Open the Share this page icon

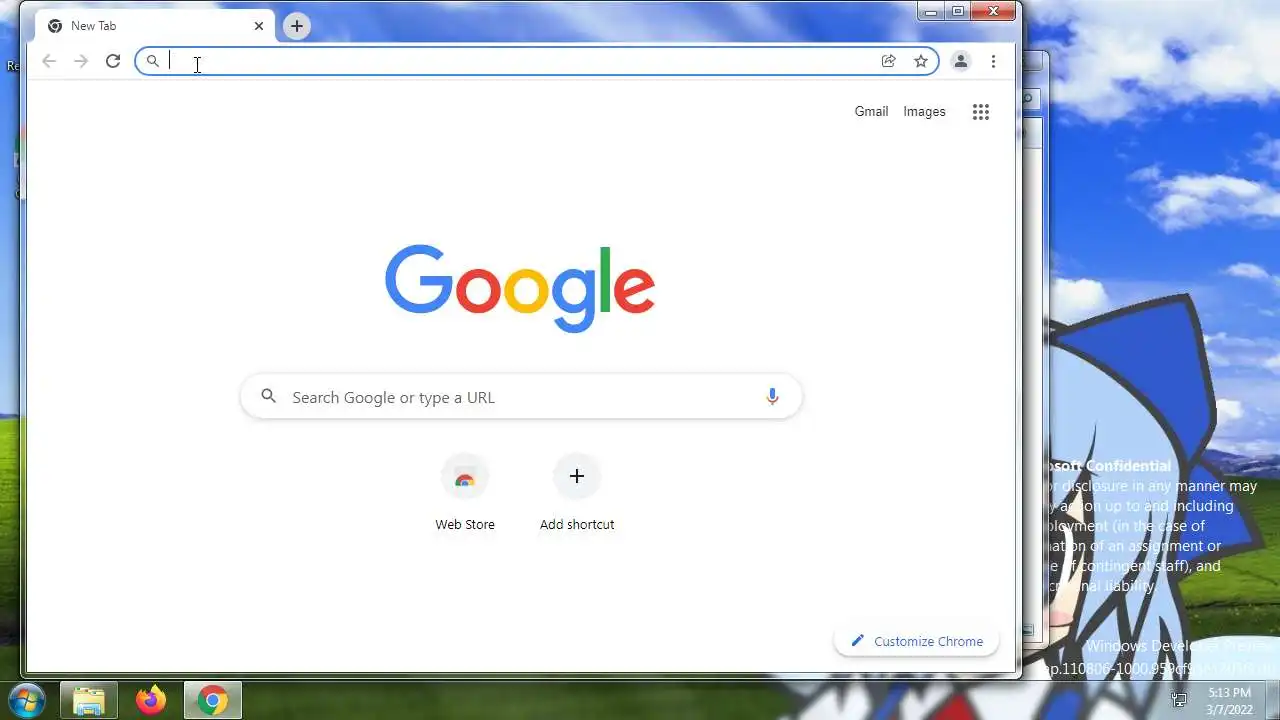(888, 61)
